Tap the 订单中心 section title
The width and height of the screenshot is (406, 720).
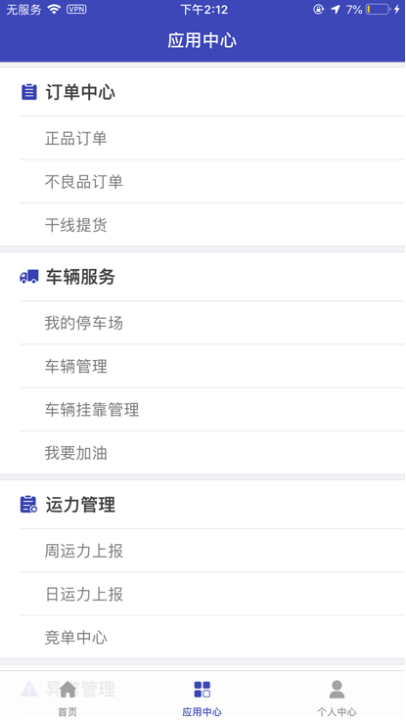[x=80, y=92]
